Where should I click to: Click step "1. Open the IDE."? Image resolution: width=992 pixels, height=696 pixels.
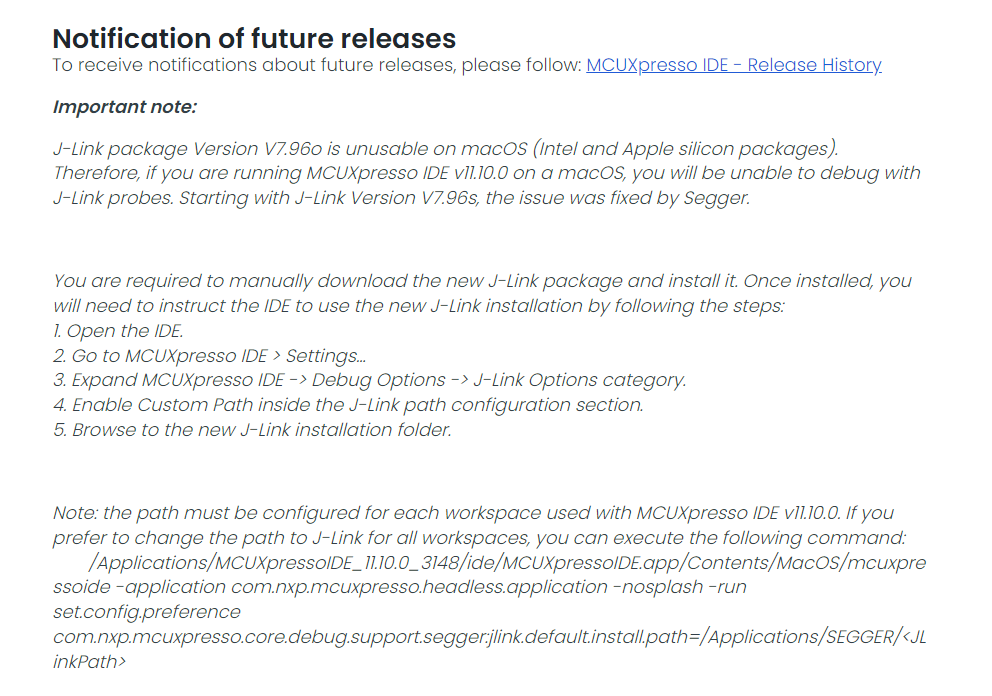tap(118, 331)
